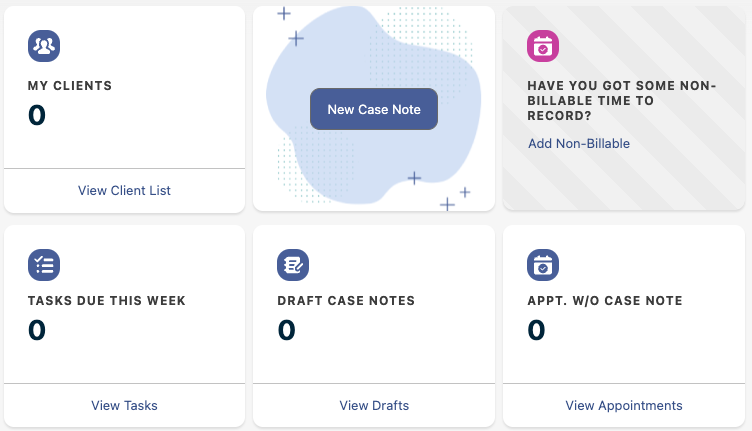
Task: Click the pink non-billable calendar icon
Action: tap(543, 46)
